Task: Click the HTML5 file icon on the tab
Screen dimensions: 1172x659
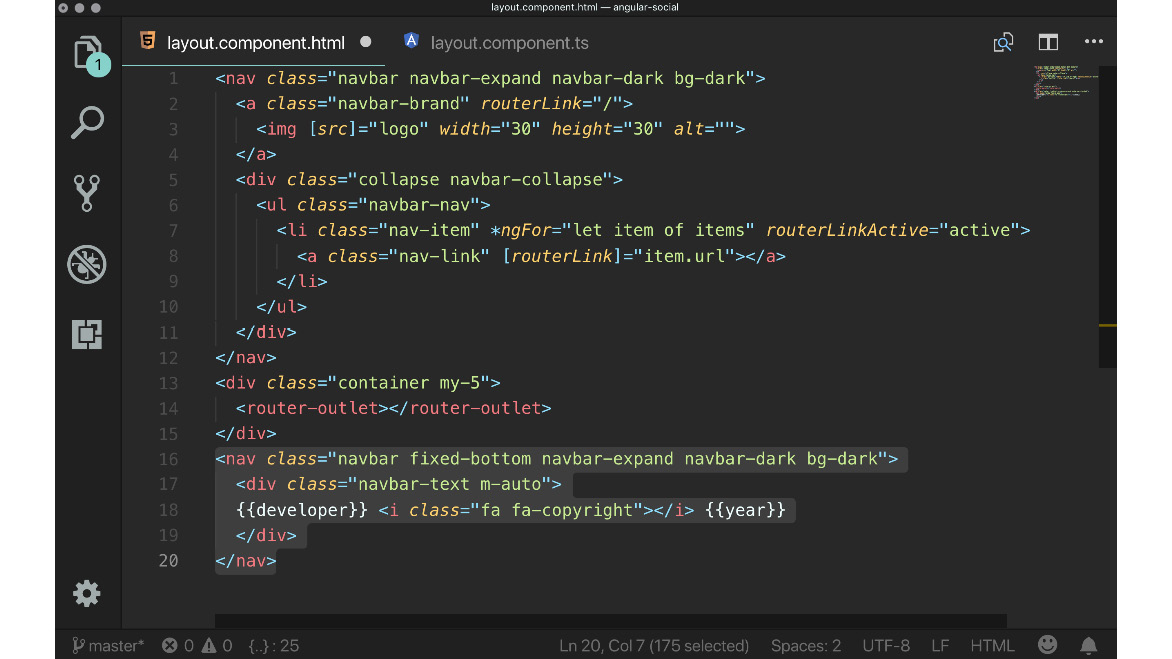Action: pos(148,41)
